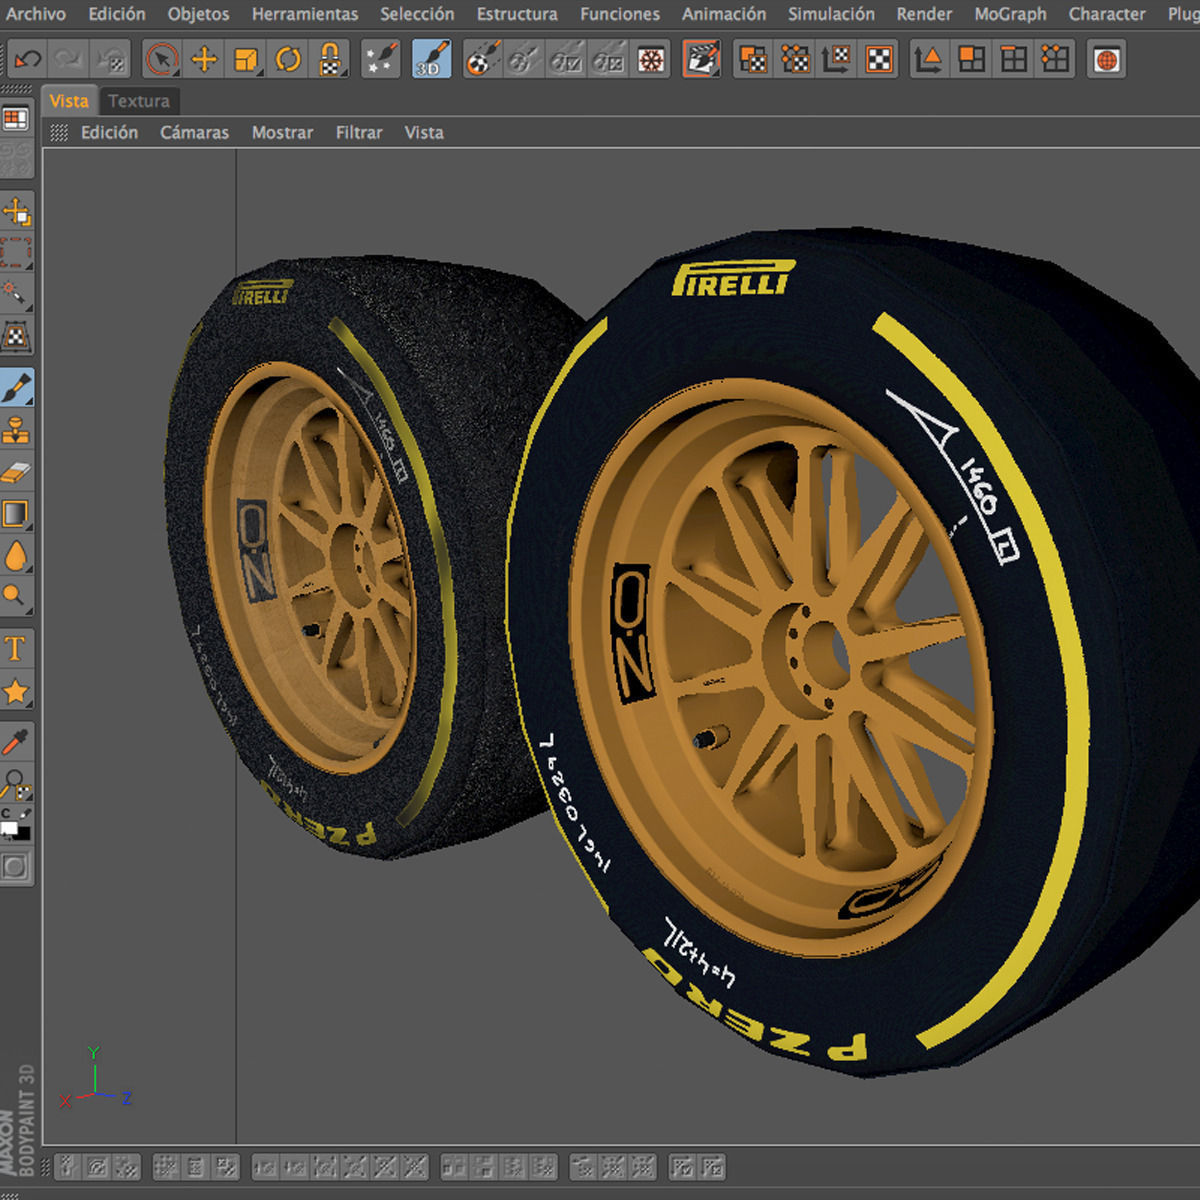The height and width of the screenshot is (1200, 1200).
Task: Open the MoGraph menu
Action: [x=1010, y=14]
